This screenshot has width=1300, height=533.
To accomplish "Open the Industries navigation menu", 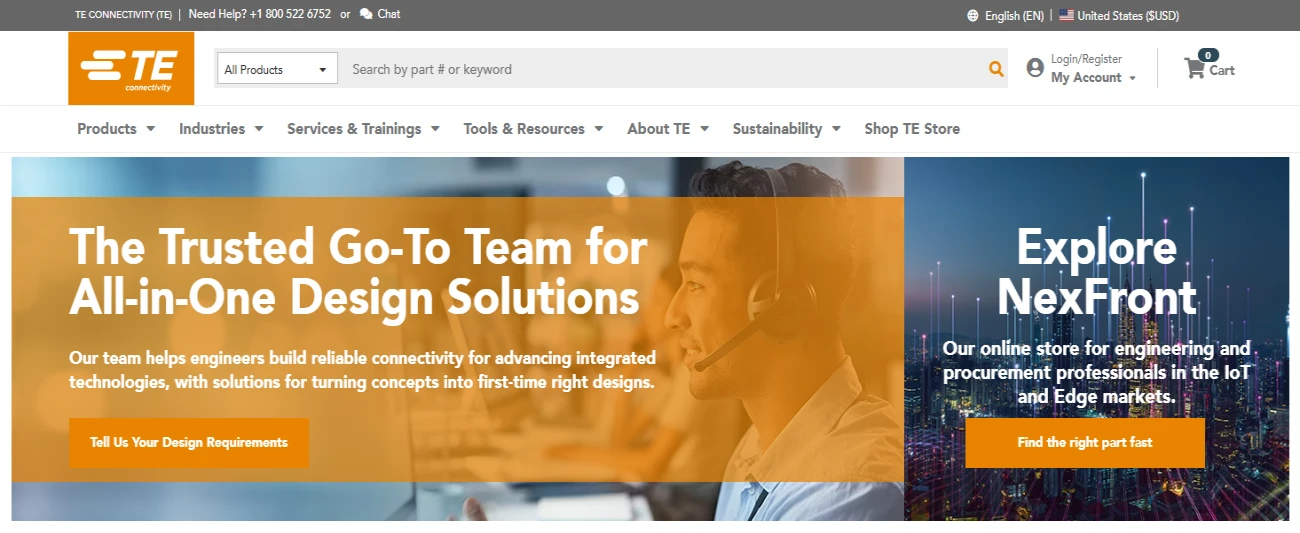I will point(221,128).
